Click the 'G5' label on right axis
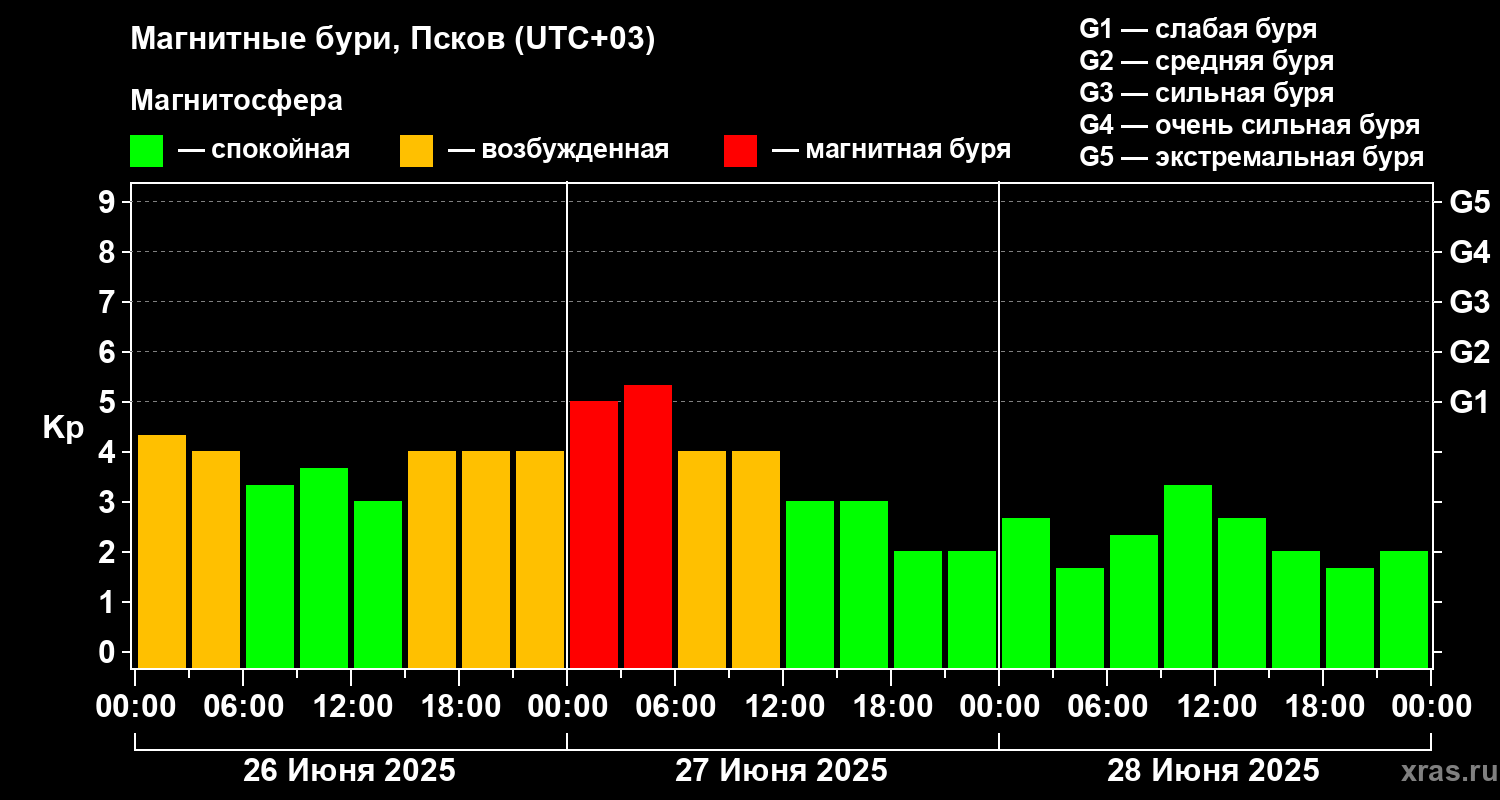Viewport: 1500px width, 800px height. (1469, 202)
